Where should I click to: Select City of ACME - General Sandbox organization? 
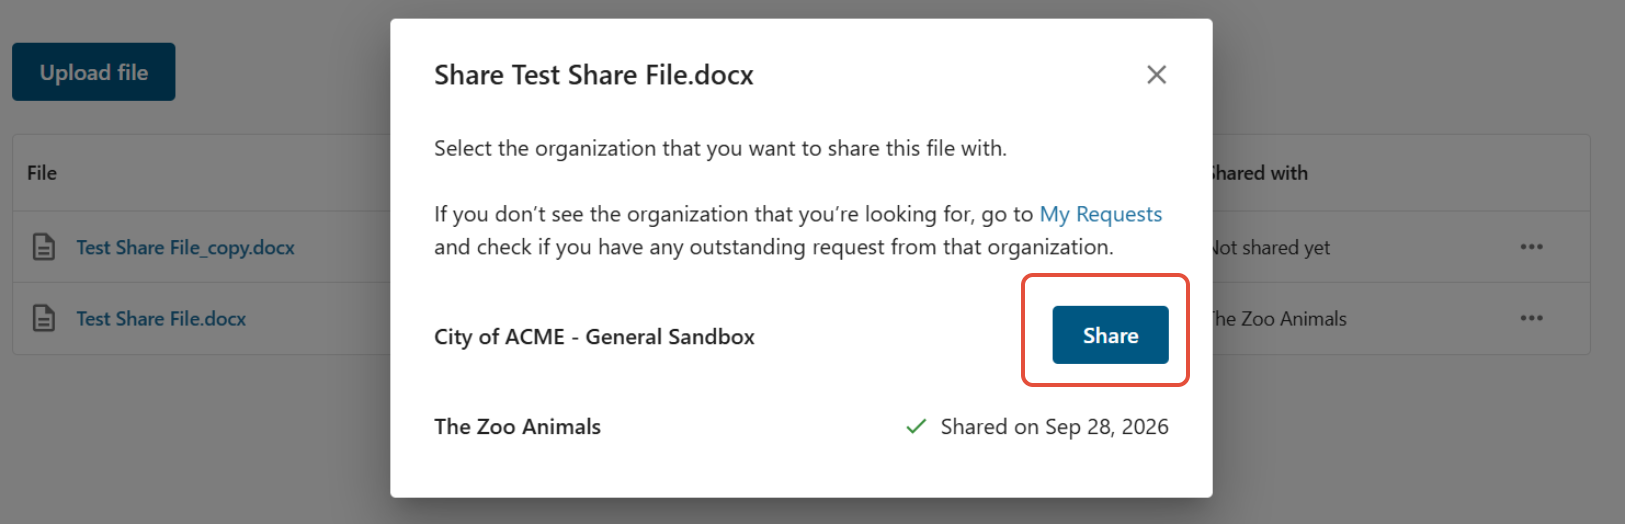pyautogui.click(x=594, y=337)
